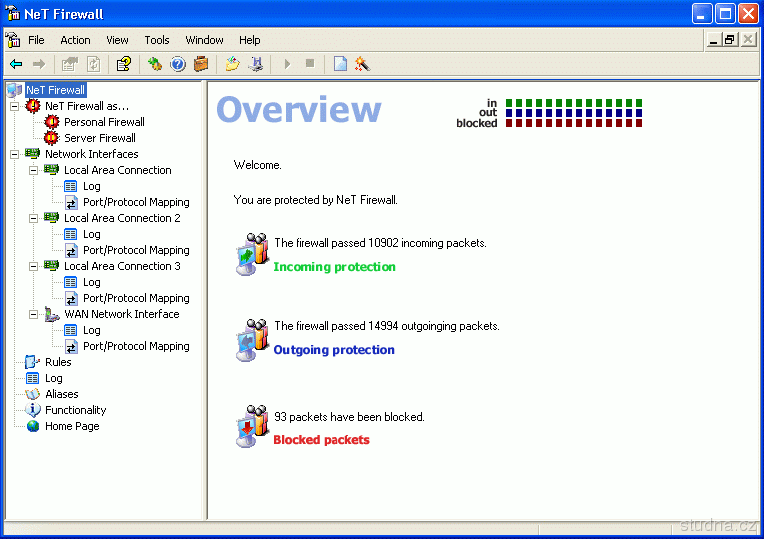Open the Home Page tree item
The height and width of the screenshot is (539, 764).
(x=72, y=426)
